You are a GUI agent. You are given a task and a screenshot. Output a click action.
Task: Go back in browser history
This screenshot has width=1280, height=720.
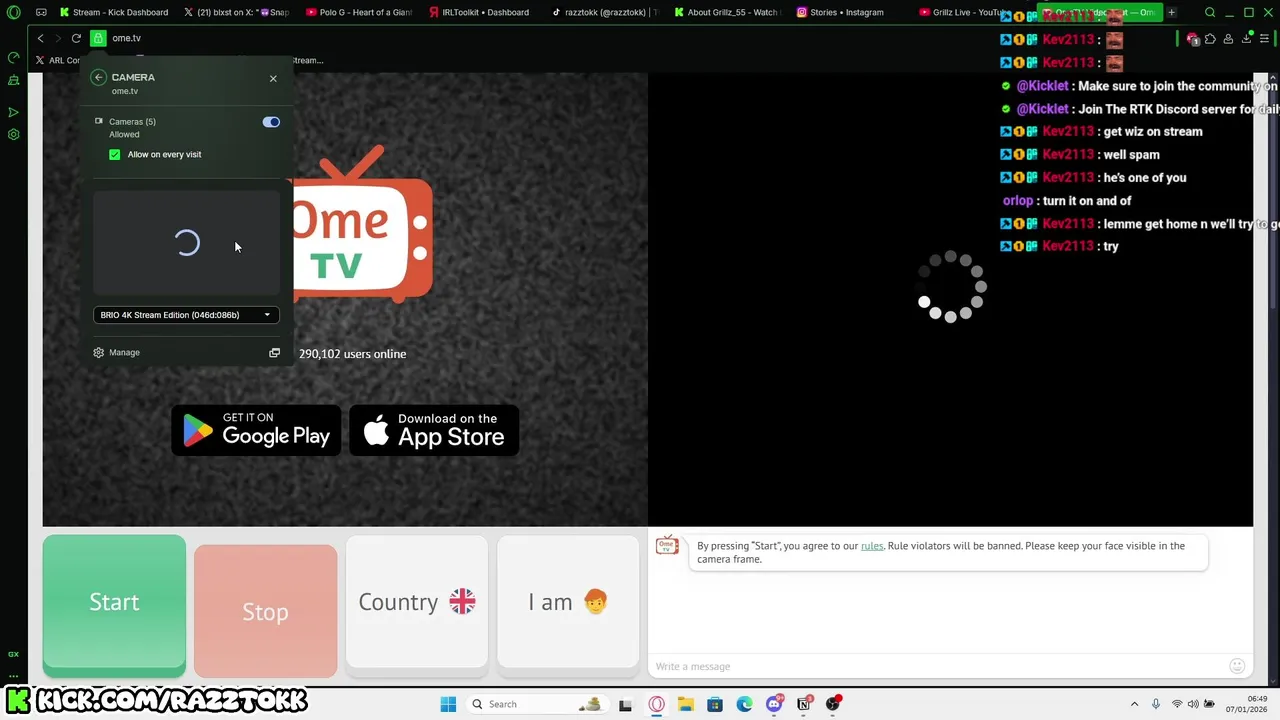pyautogui.click(x=40, y=38)
